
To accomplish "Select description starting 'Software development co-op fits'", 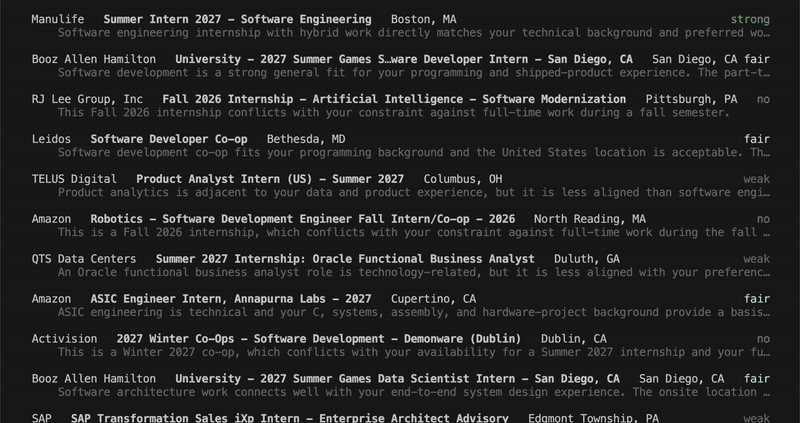I will (x=414, y=152).
